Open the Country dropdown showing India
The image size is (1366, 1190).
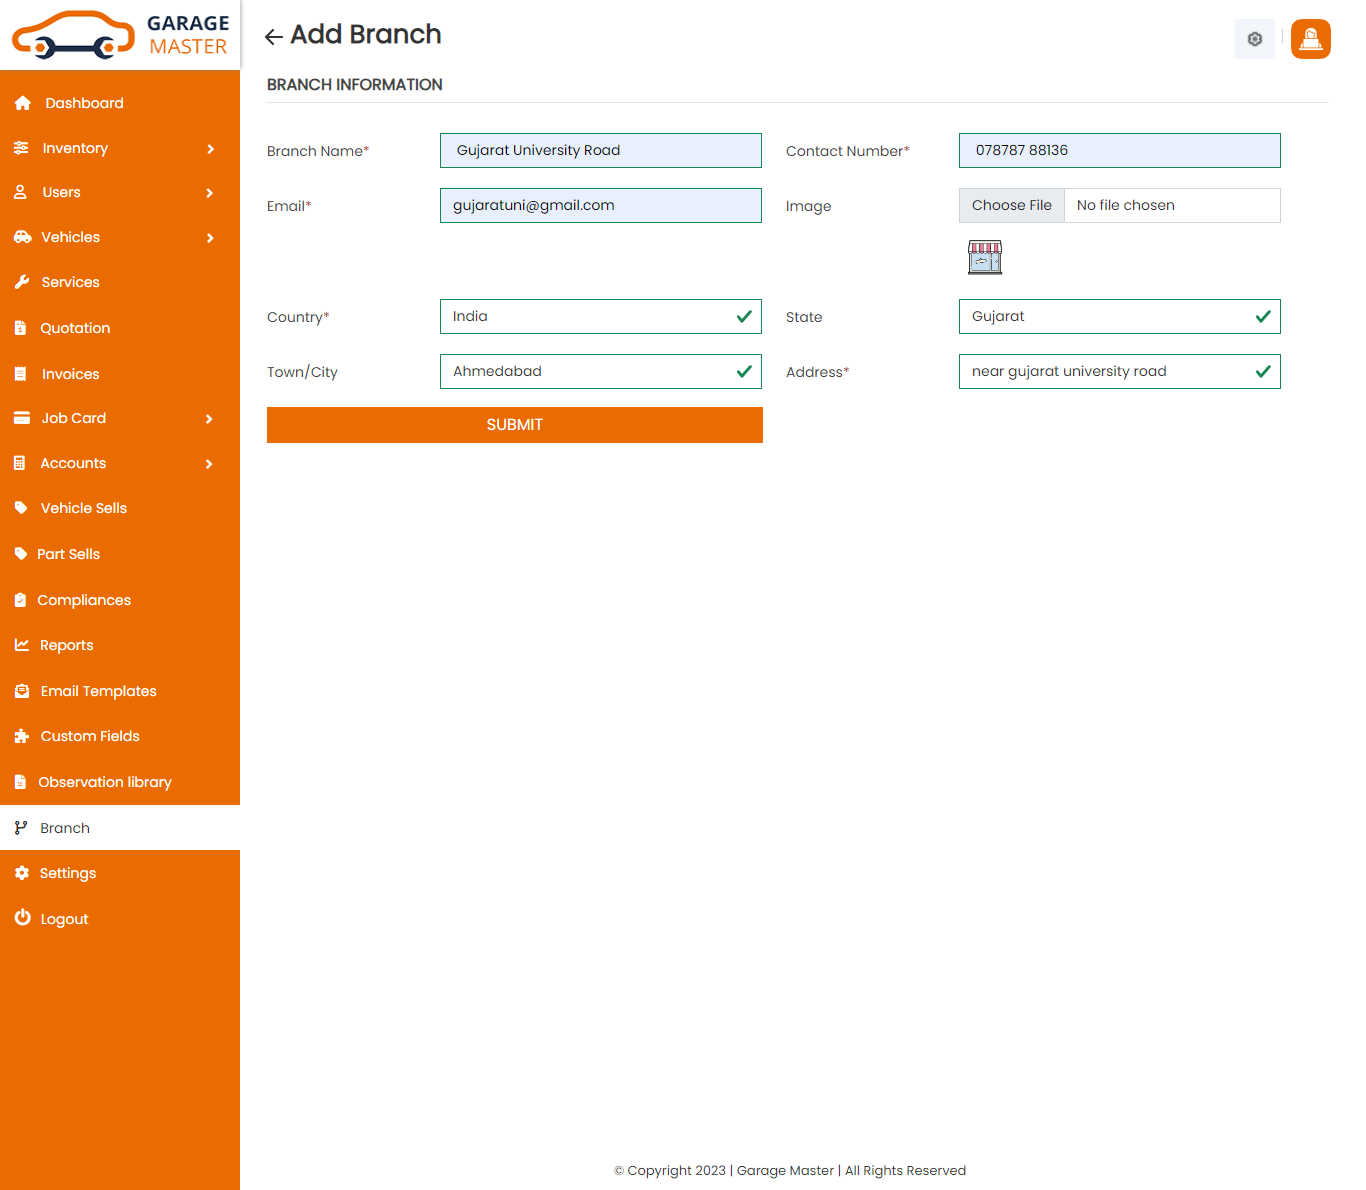pos(600,317)
